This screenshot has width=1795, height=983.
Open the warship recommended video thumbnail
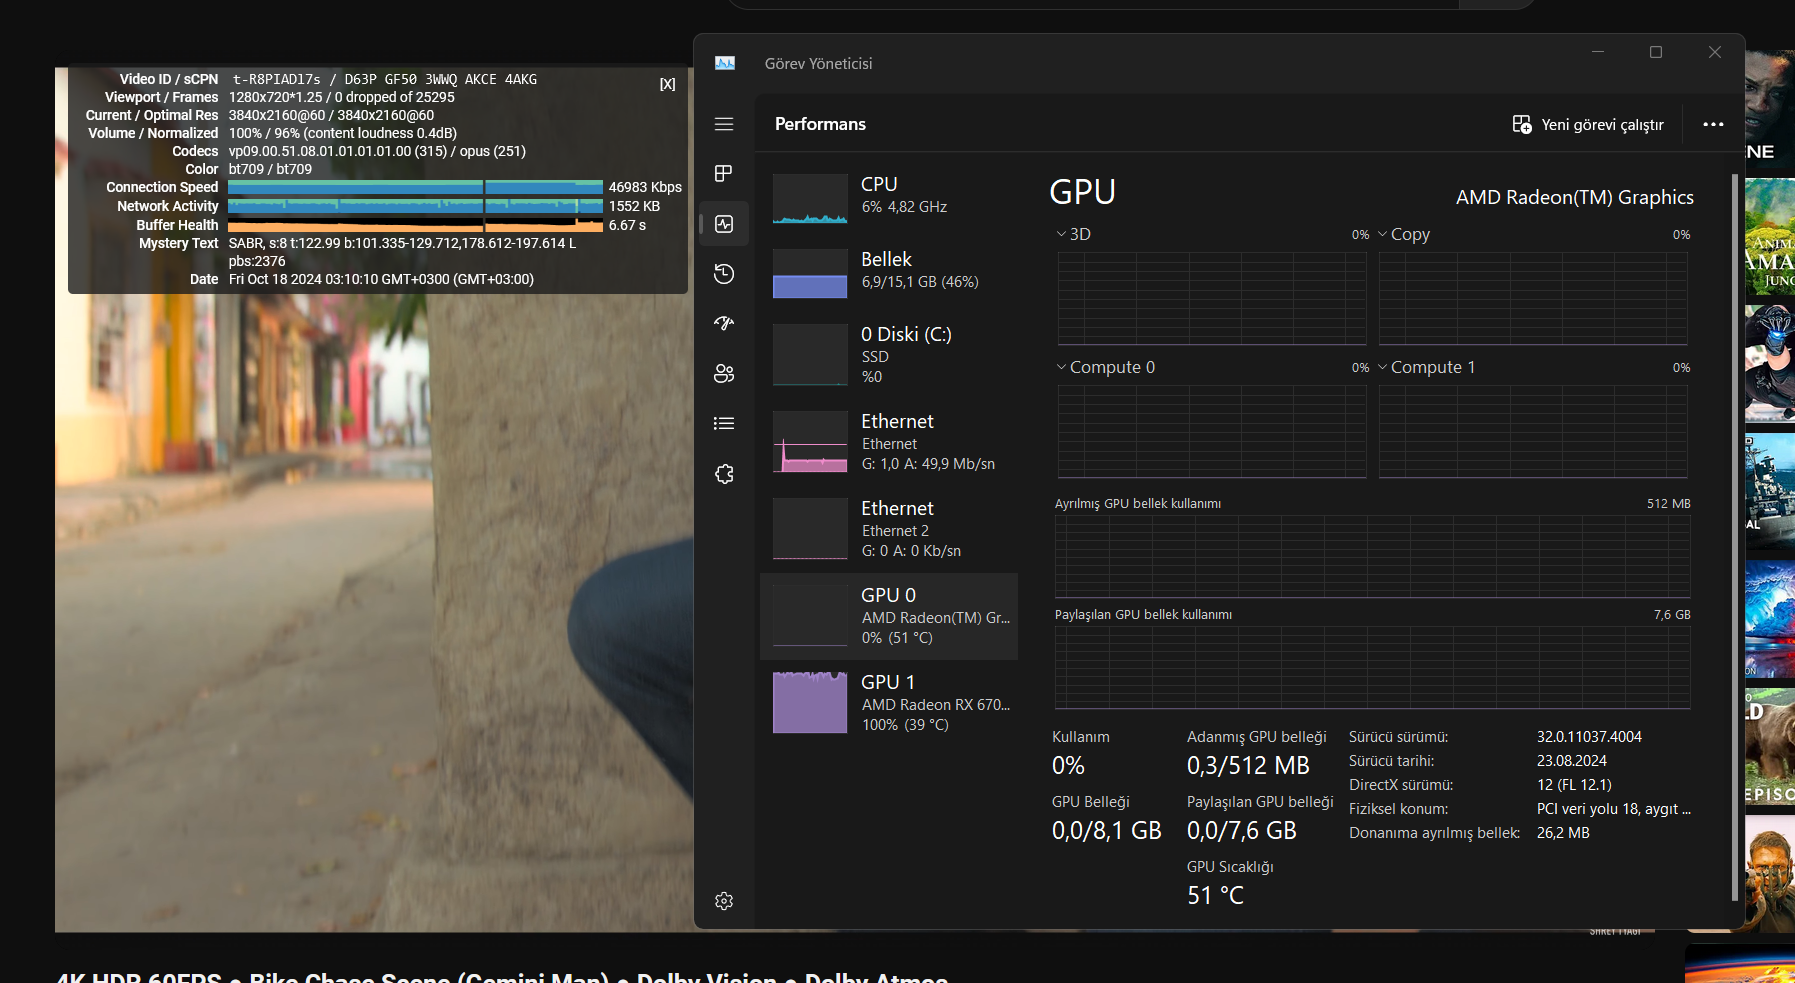[1770, 491]
